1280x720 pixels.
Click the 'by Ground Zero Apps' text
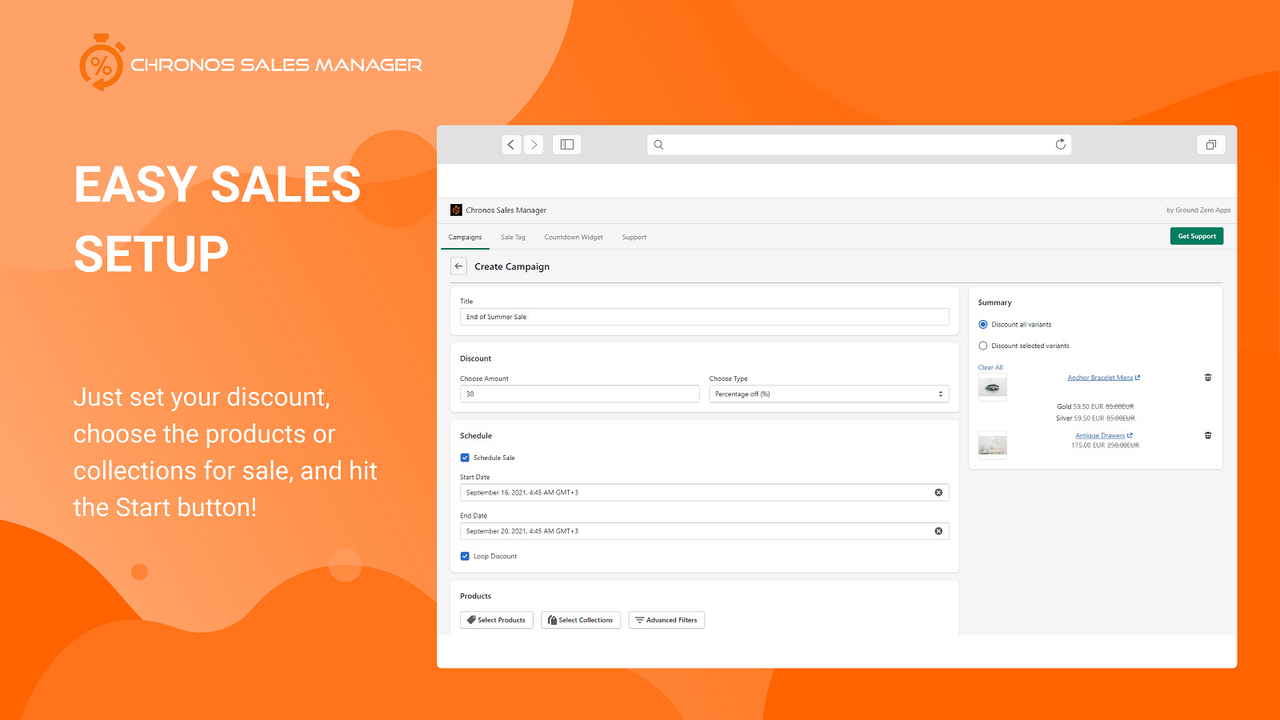(x=1199, y=210)
